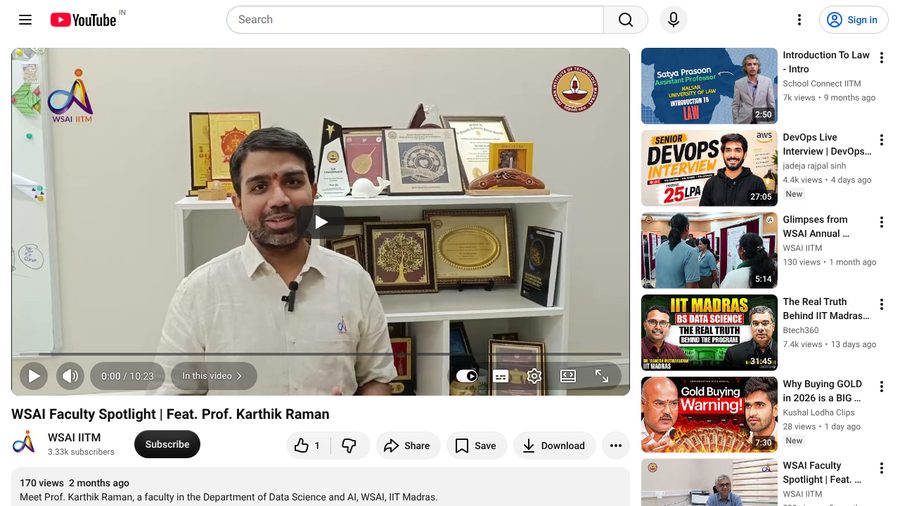The image size is (900, 506).
Task: Open DevOps Live Interview thumbnail
Action: pos(709,168)
